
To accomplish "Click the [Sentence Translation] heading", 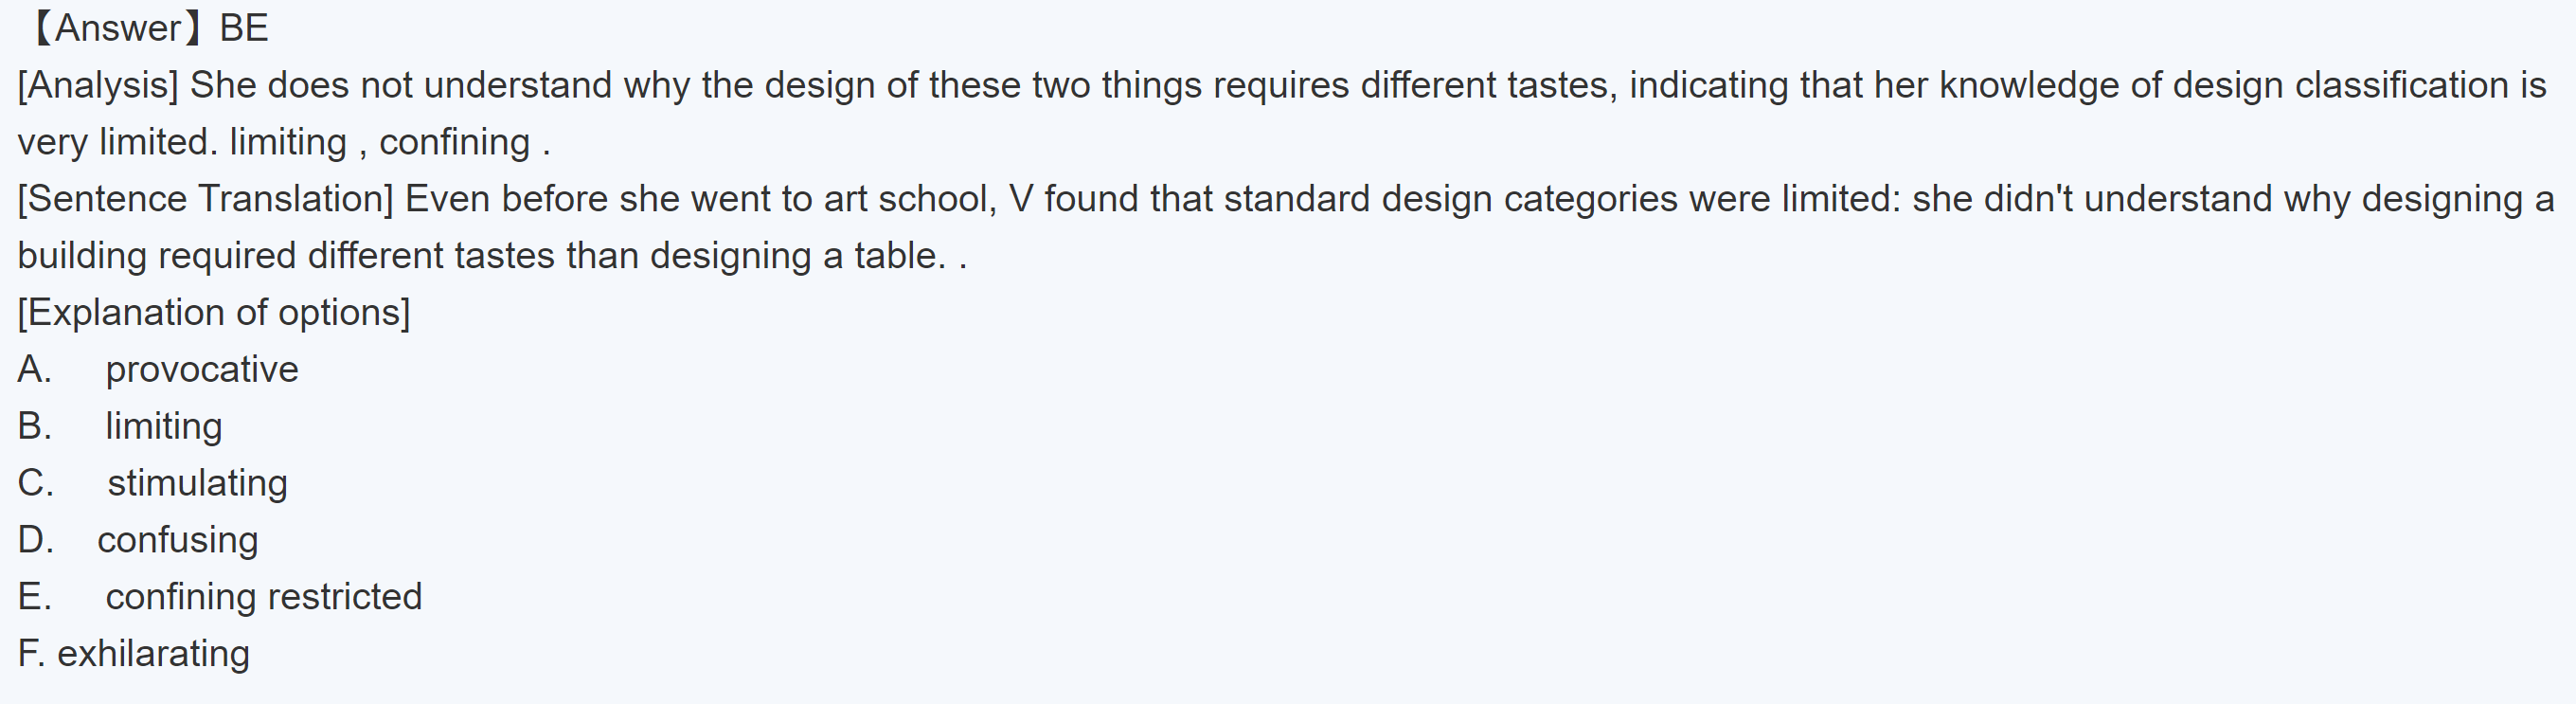I will (x=206, y=199).
